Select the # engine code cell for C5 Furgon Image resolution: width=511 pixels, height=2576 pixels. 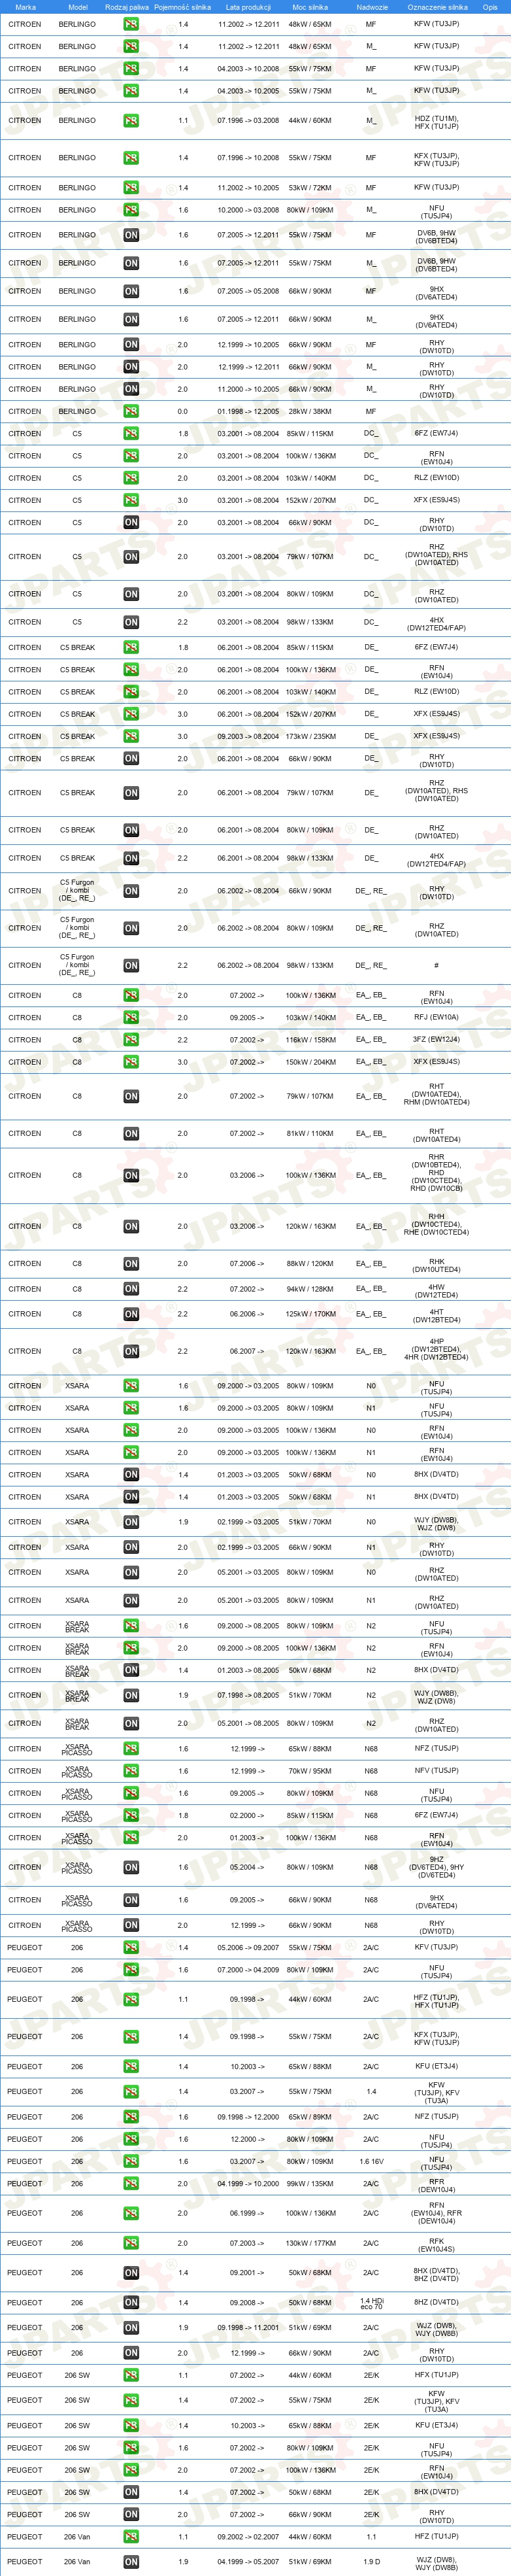tap(437, 965)
